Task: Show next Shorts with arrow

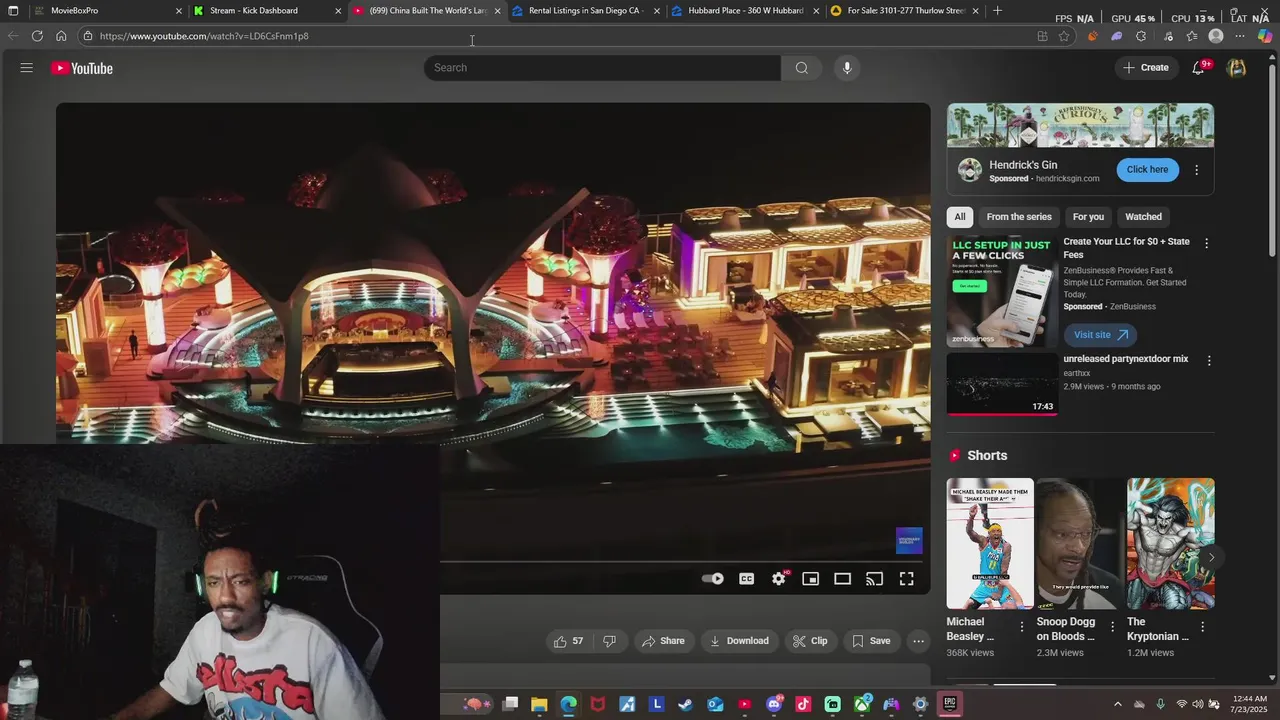Action: [x=1211, y=558]
